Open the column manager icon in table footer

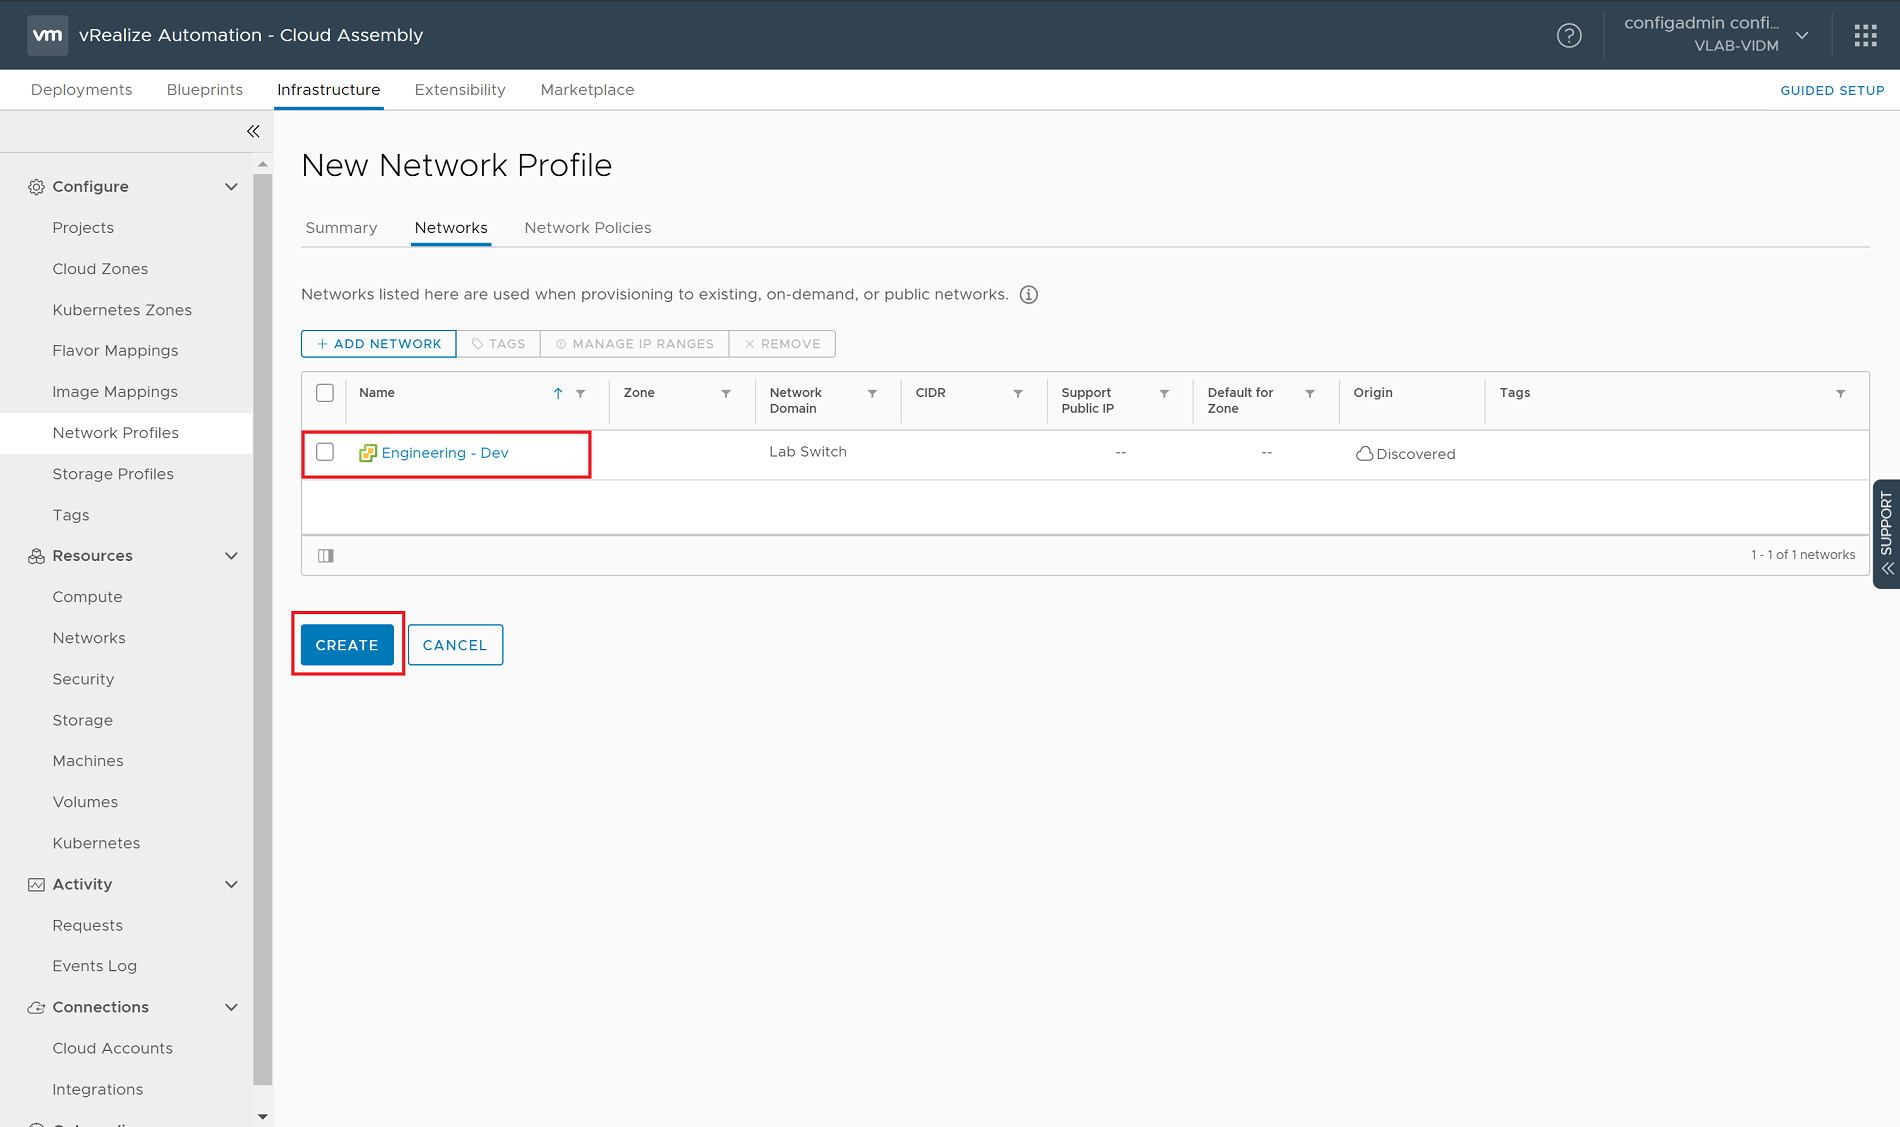click(325, 555)
